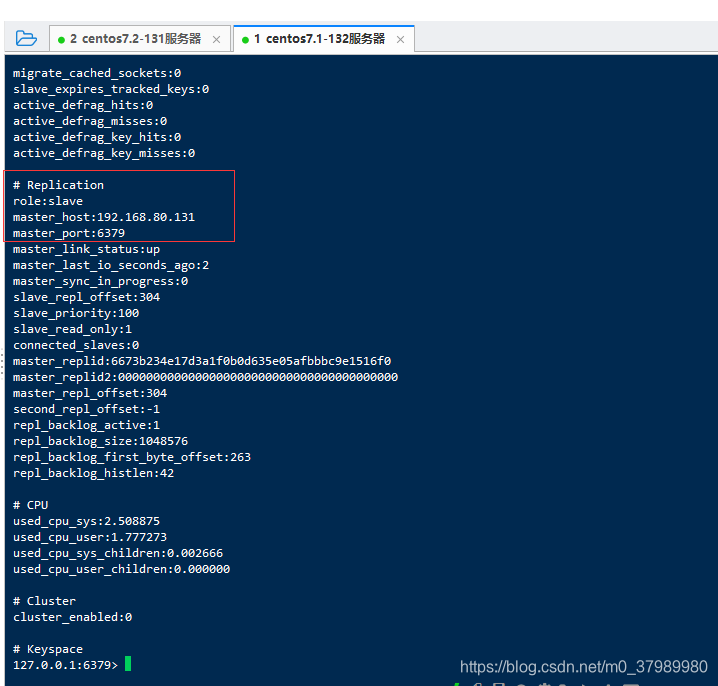Click slave_priority:100 line

pos(76,313)
